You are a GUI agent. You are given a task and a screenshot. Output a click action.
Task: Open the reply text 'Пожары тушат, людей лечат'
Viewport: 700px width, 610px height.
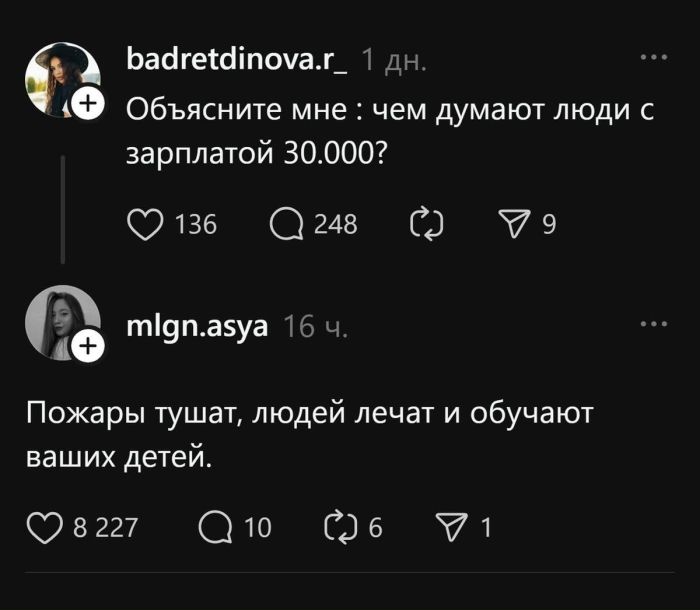pyautogui.click(x=310, y=434)
